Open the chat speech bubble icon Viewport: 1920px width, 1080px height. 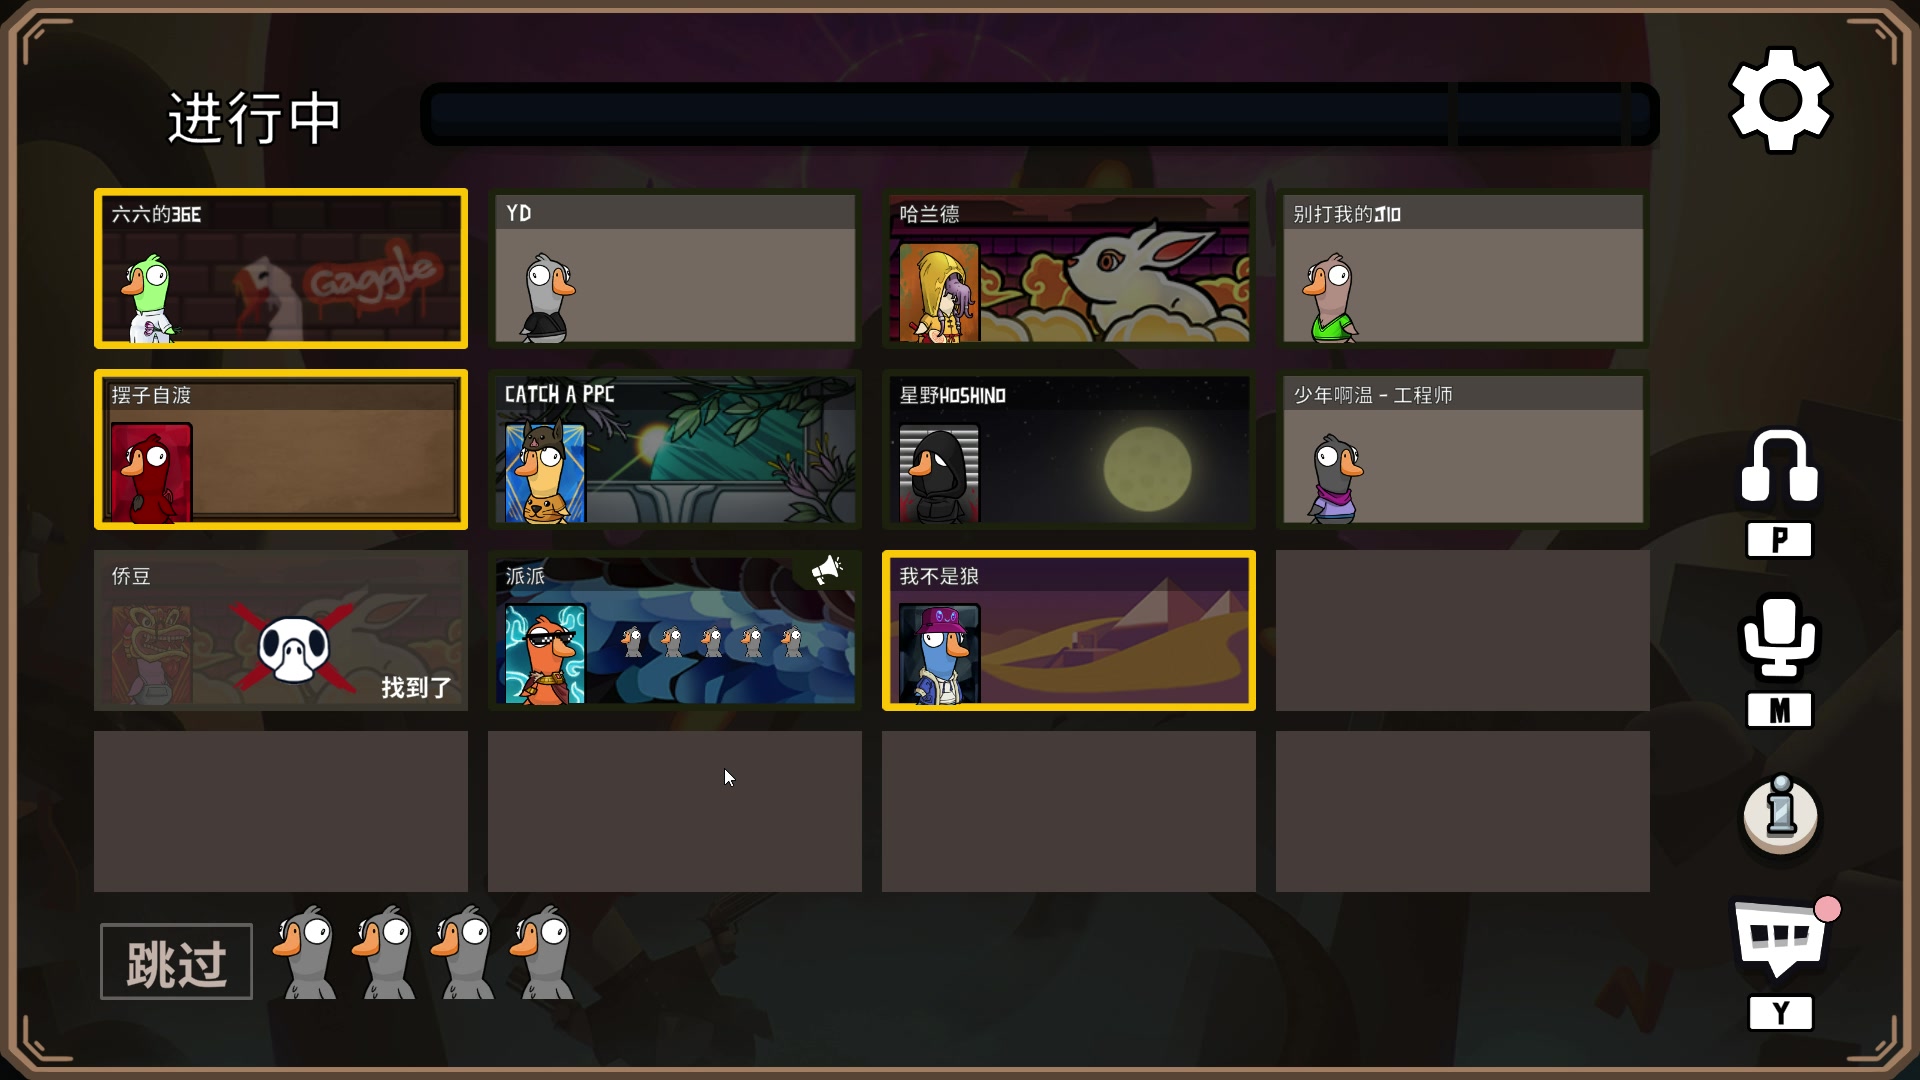1781,937
